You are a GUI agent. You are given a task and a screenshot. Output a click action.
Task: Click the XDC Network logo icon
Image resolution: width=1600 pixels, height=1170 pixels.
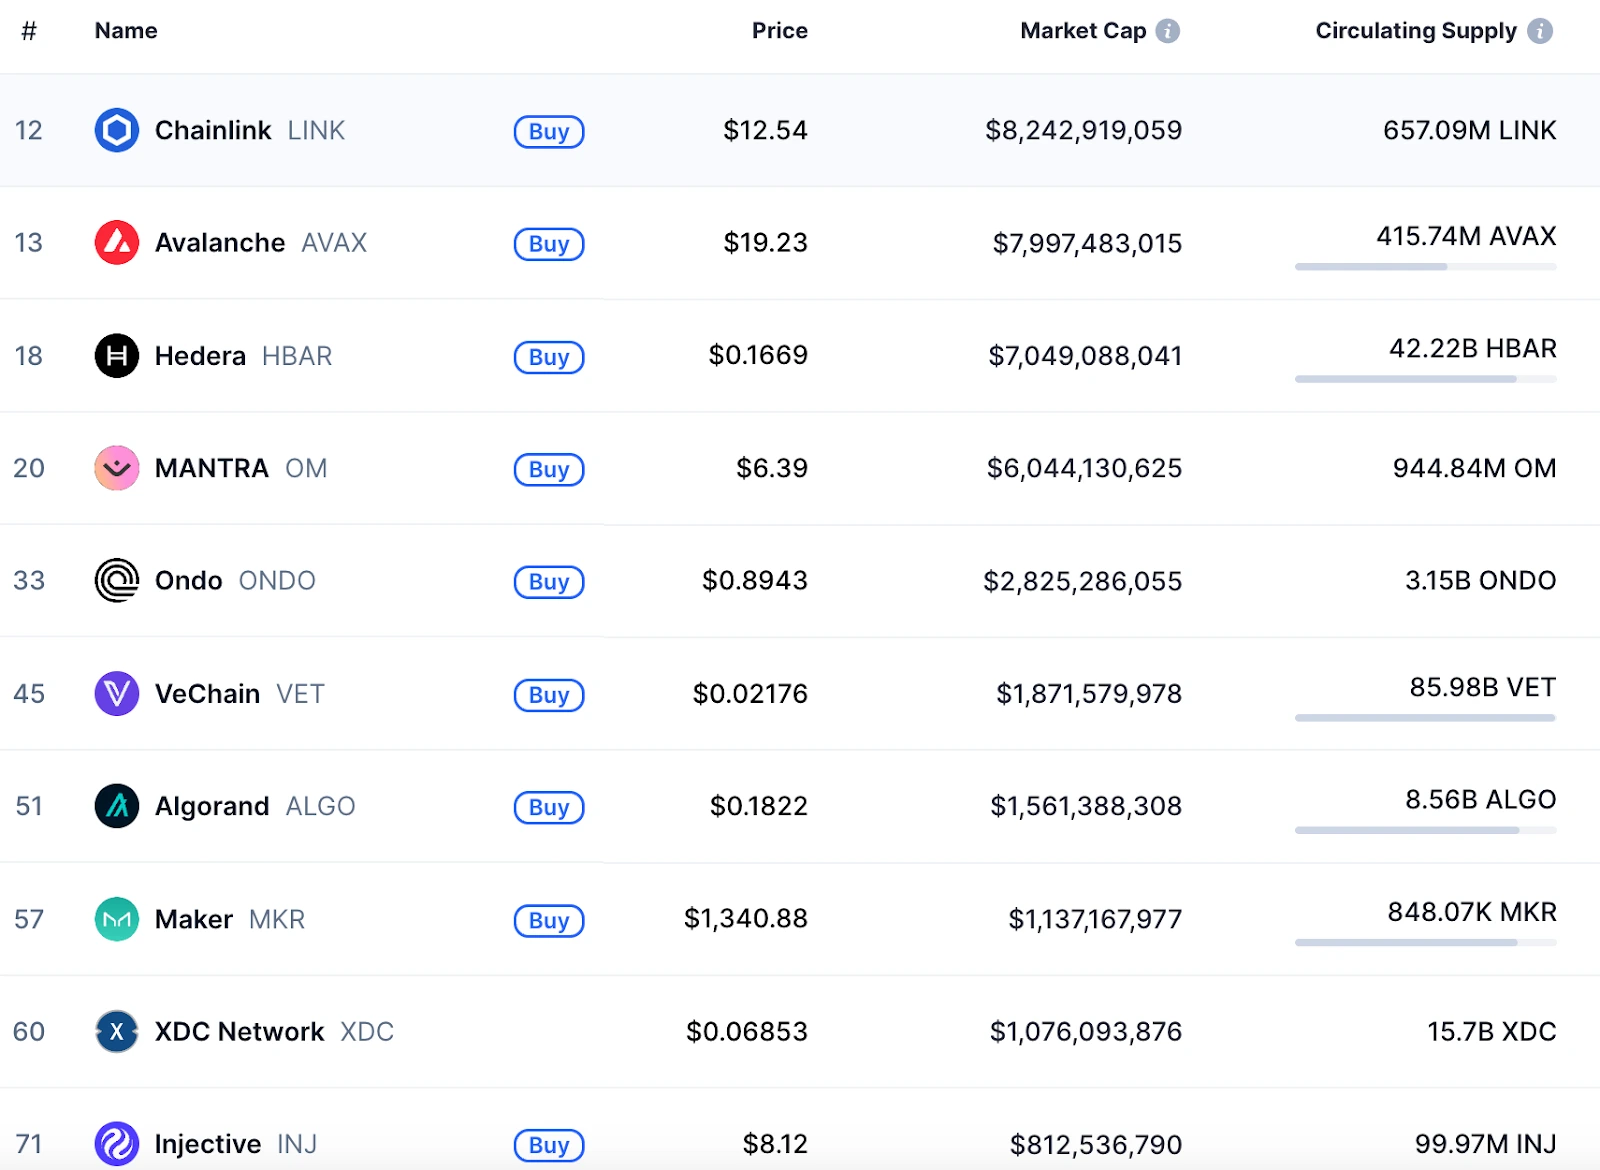[117, 1031]
